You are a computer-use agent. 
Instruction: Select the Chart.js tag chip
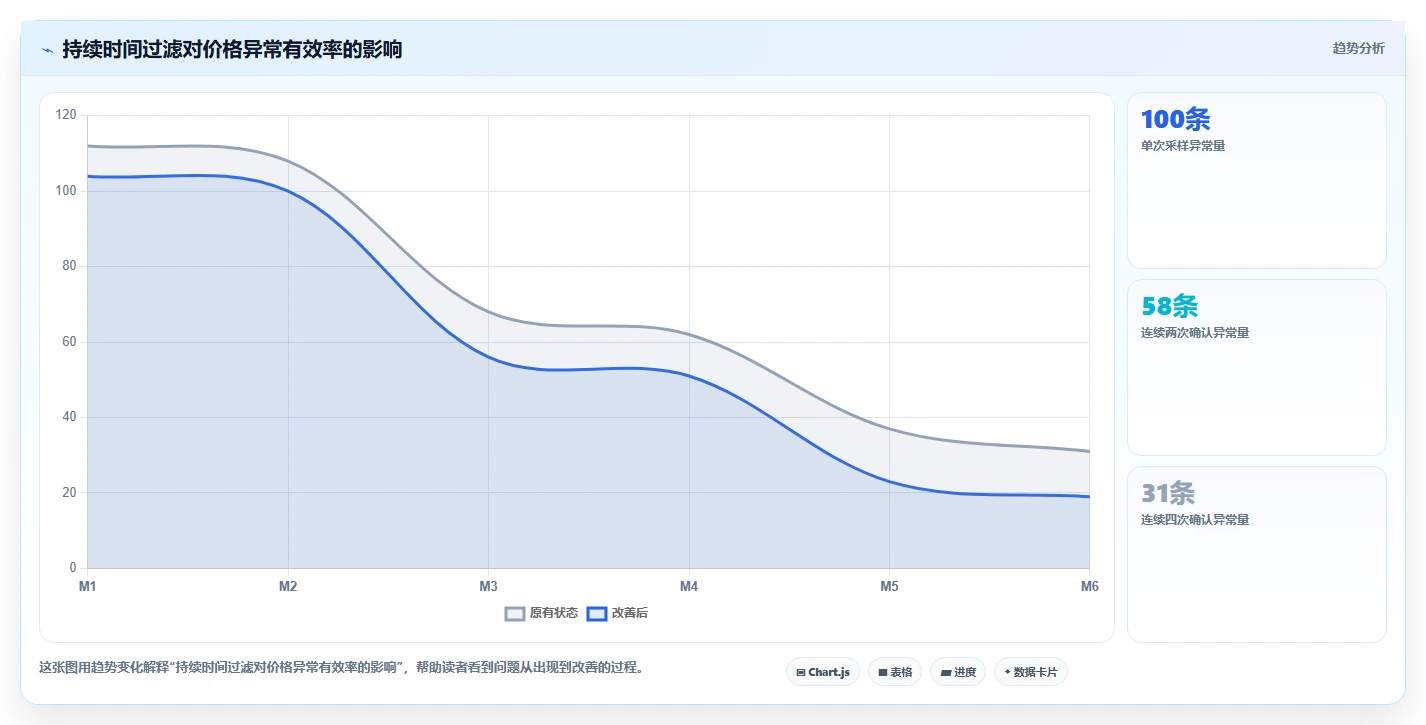tap(823, 672)
